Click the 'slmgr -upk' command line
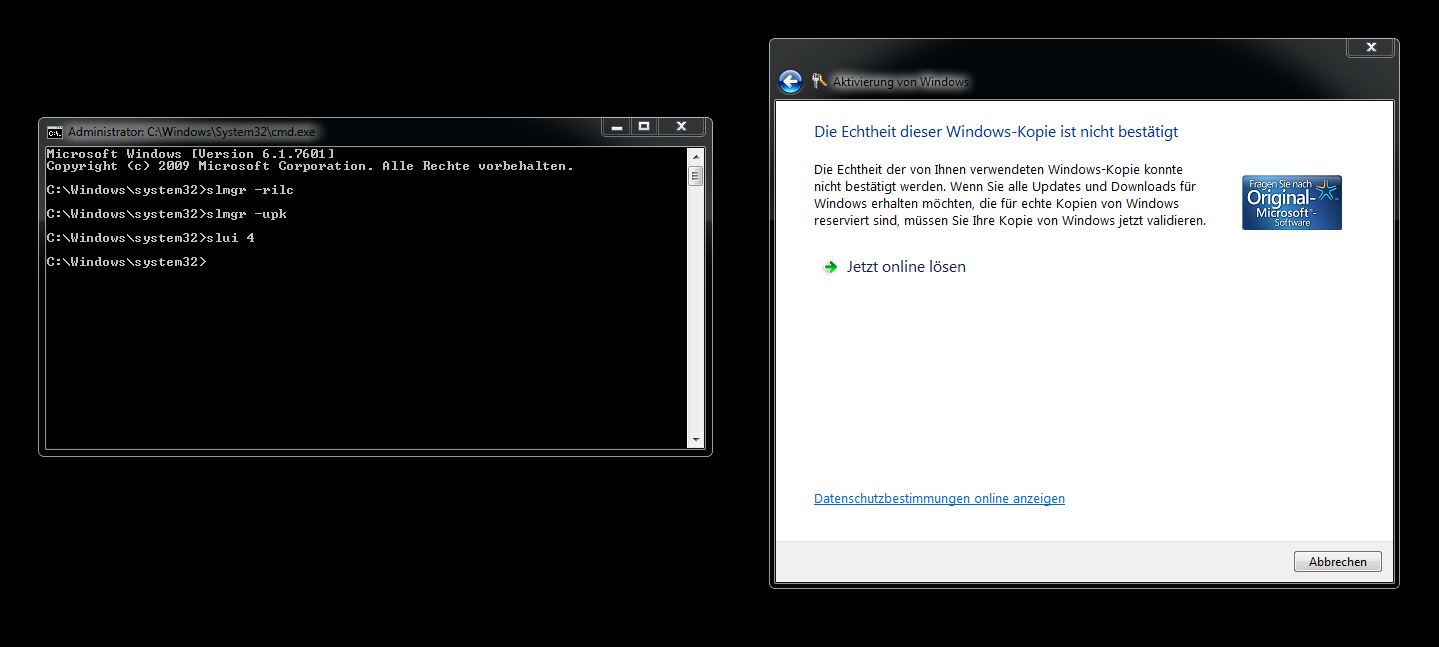The height and width of the screenshot is (647, 1439). click(166, 214)
